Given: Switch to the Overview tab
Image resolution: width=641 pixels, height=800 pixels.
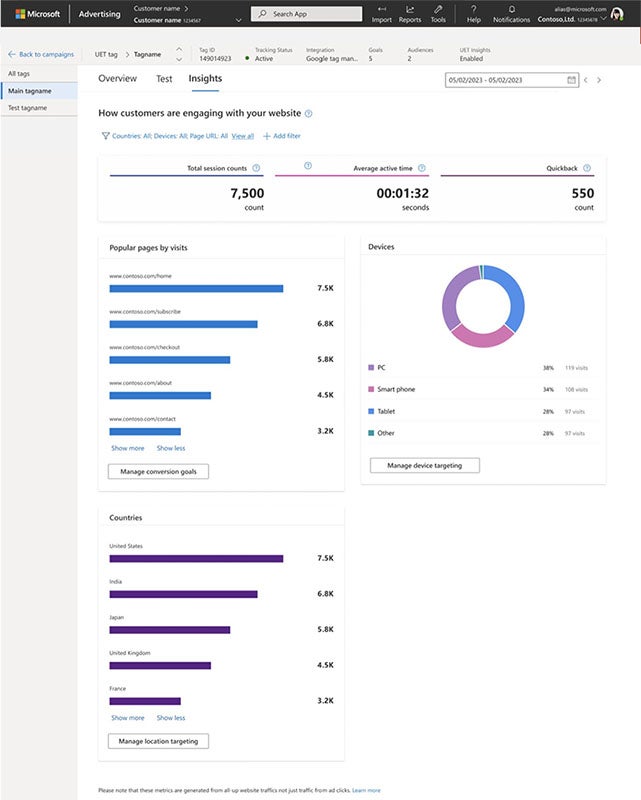Looking at the screenshot, I should click(118, 79).
